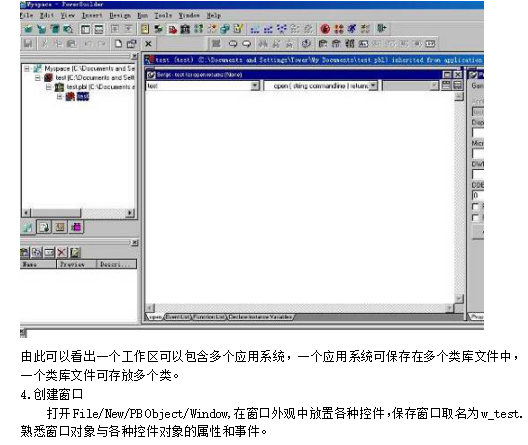
Task: Click the second speech bubble uncomment icon
Action: [x=246, y=44]
